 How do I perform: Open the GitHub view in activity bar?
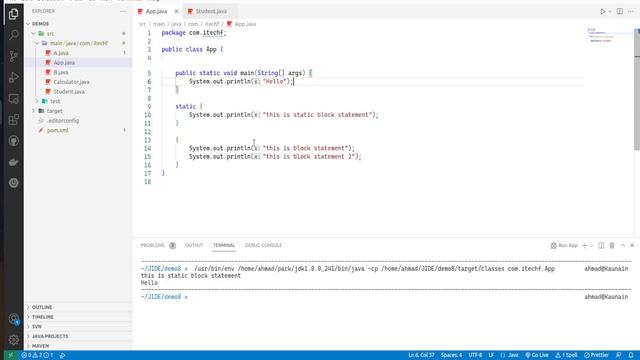(x=13, y=141)
